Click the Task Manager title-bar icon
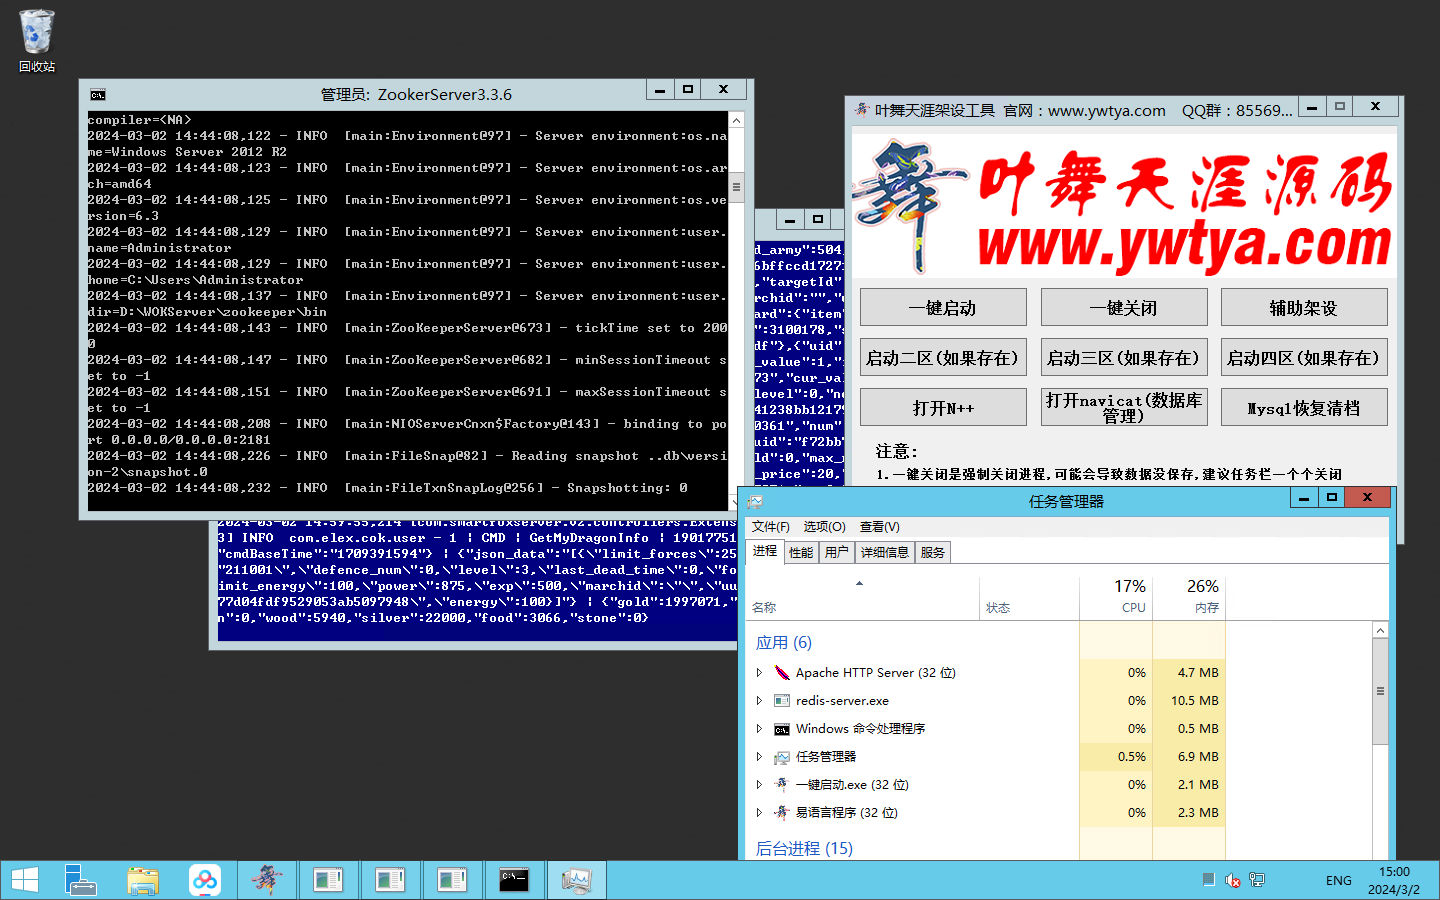Viewport: 1440px width, 900px height. [755, 501]
